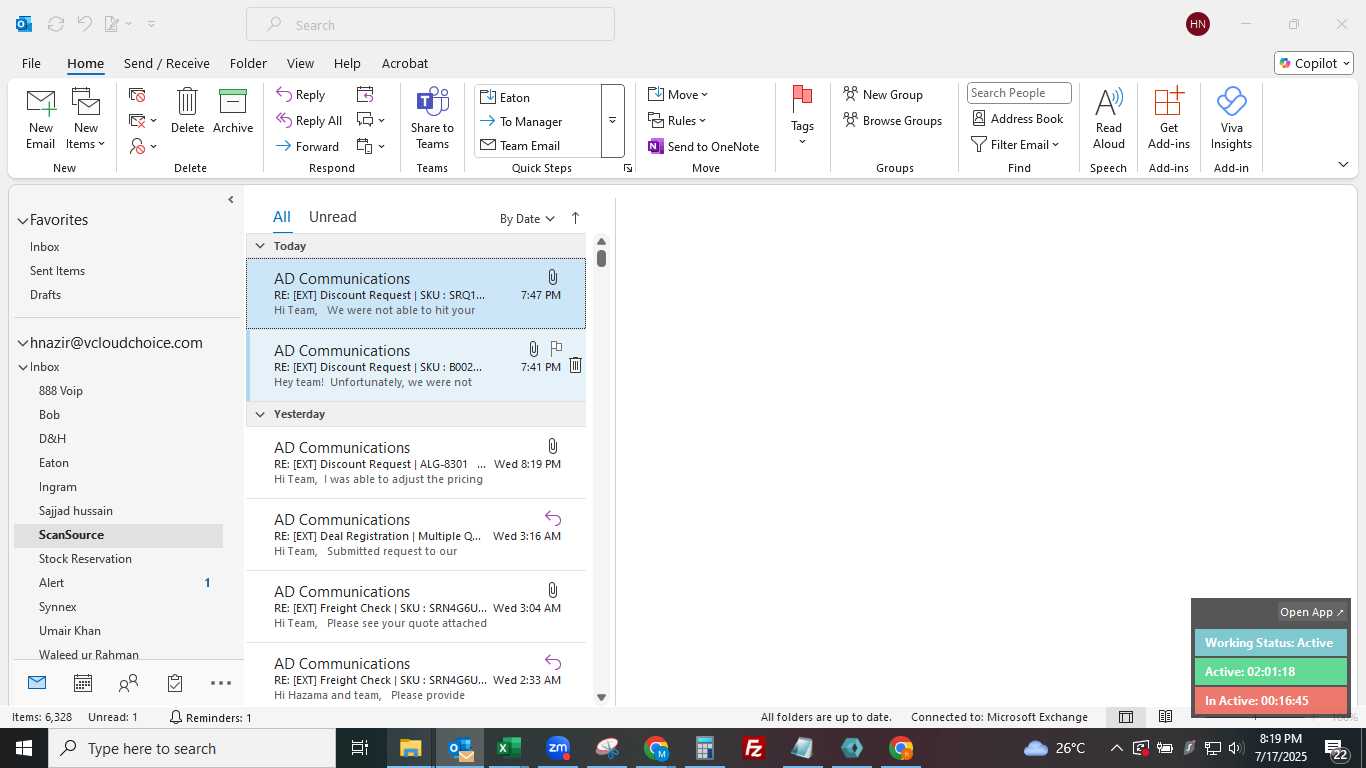Click Send to OneNote

pos(704,146)
